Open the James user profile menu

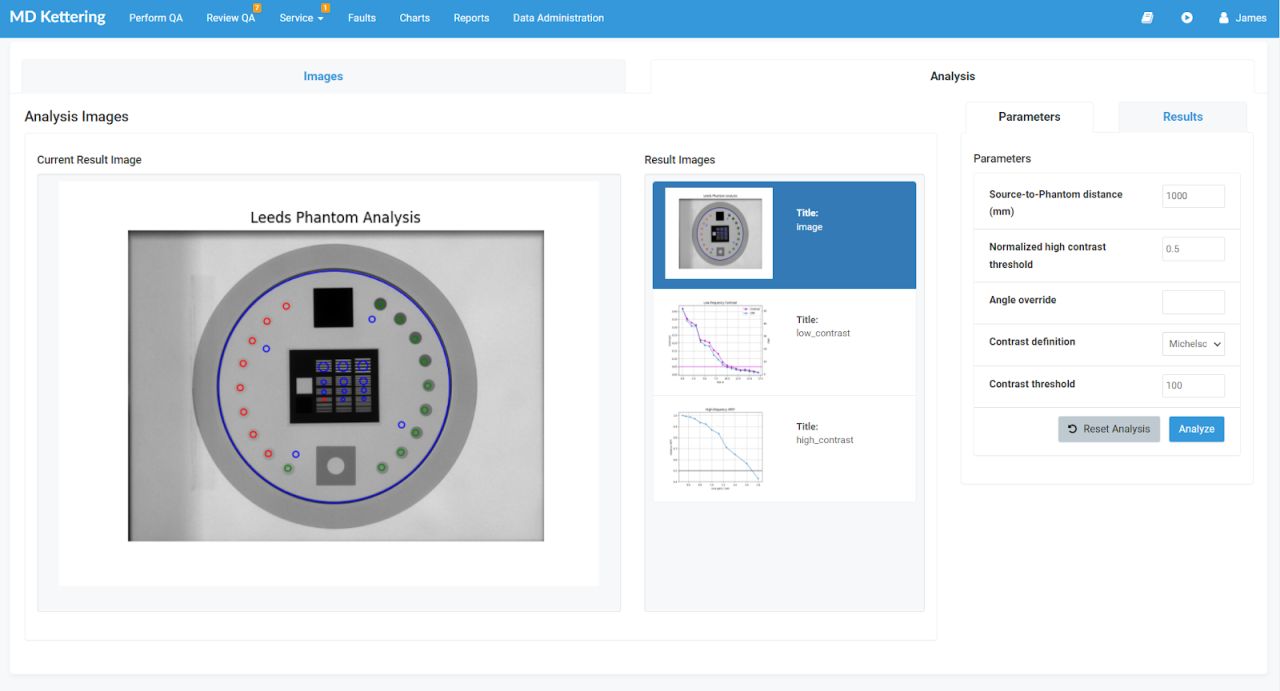[x=1242, y=18]
